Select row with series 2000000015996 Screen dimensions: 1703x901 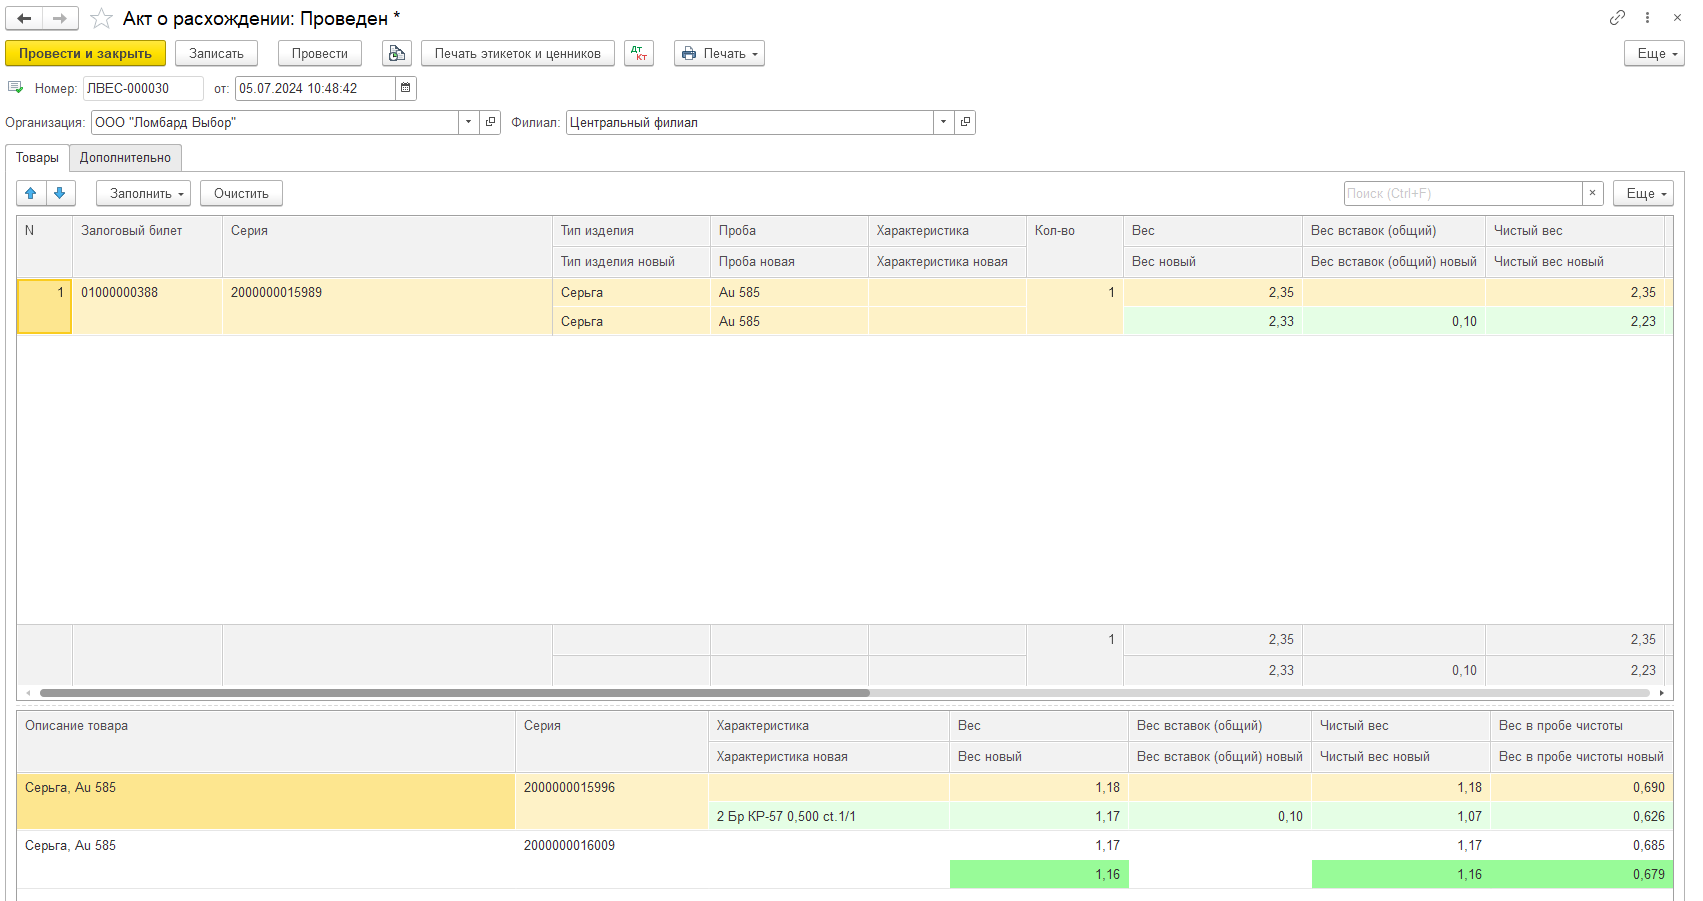coord(845,802)
